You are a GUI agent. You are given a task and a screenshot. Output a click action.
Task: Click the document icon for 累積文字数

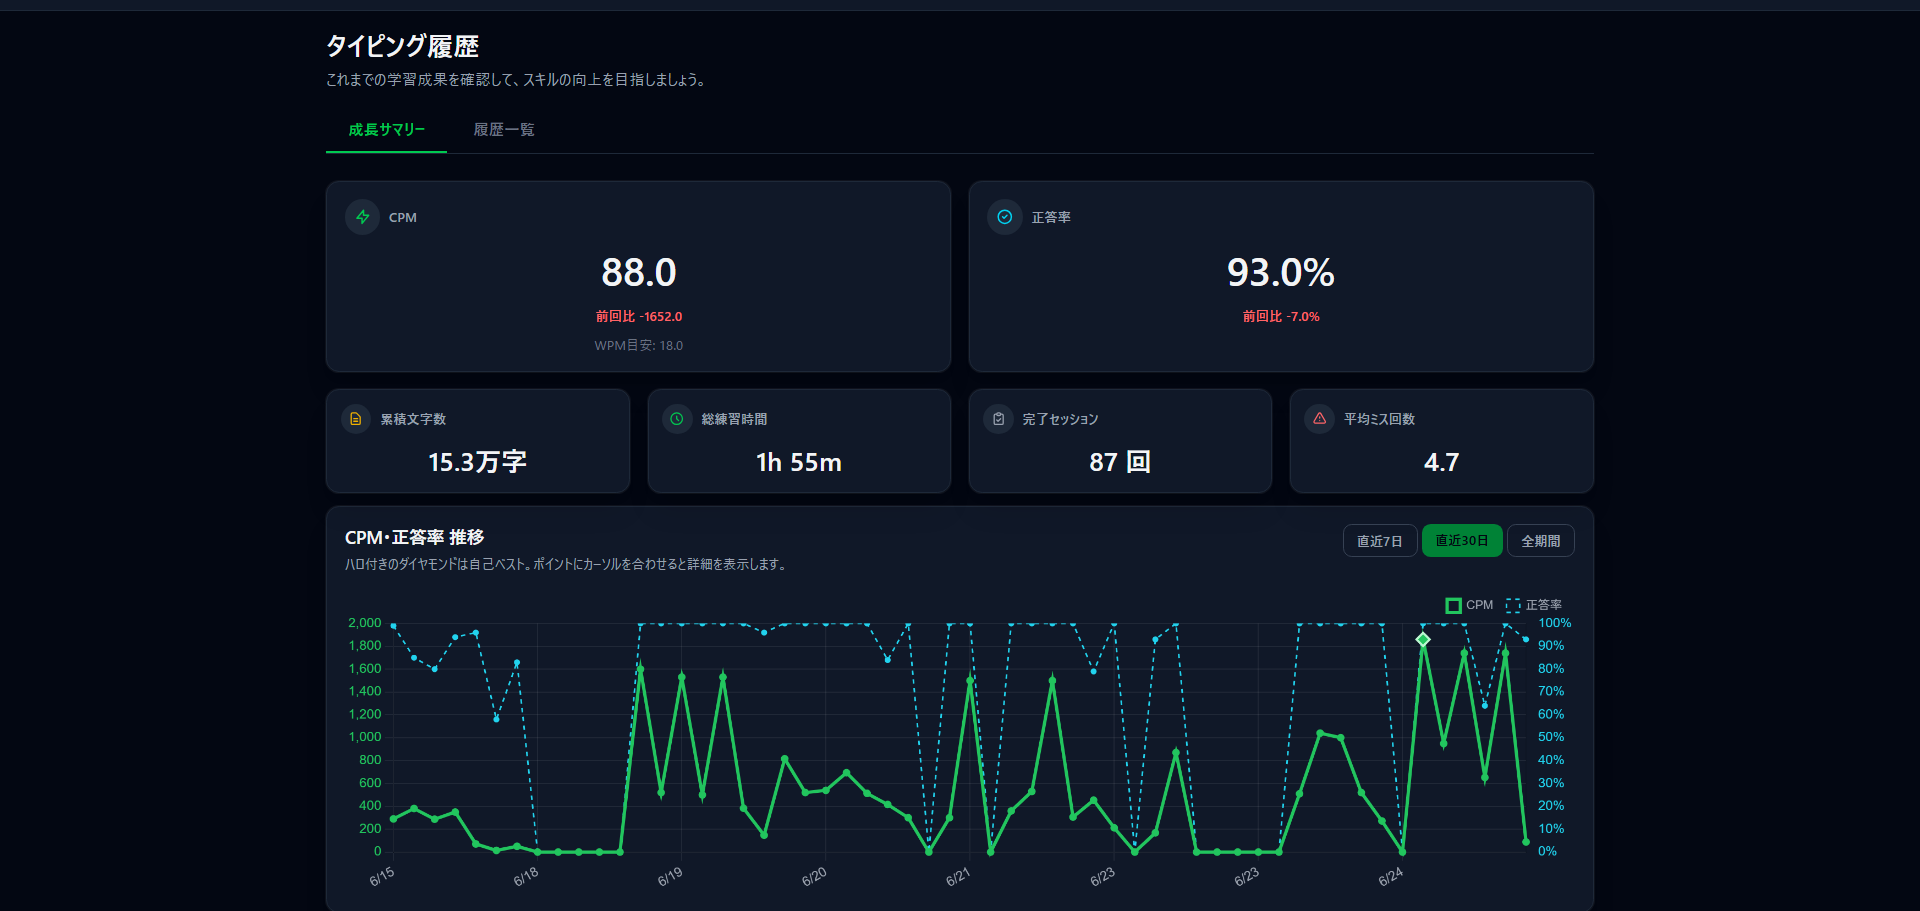[356, 419]
